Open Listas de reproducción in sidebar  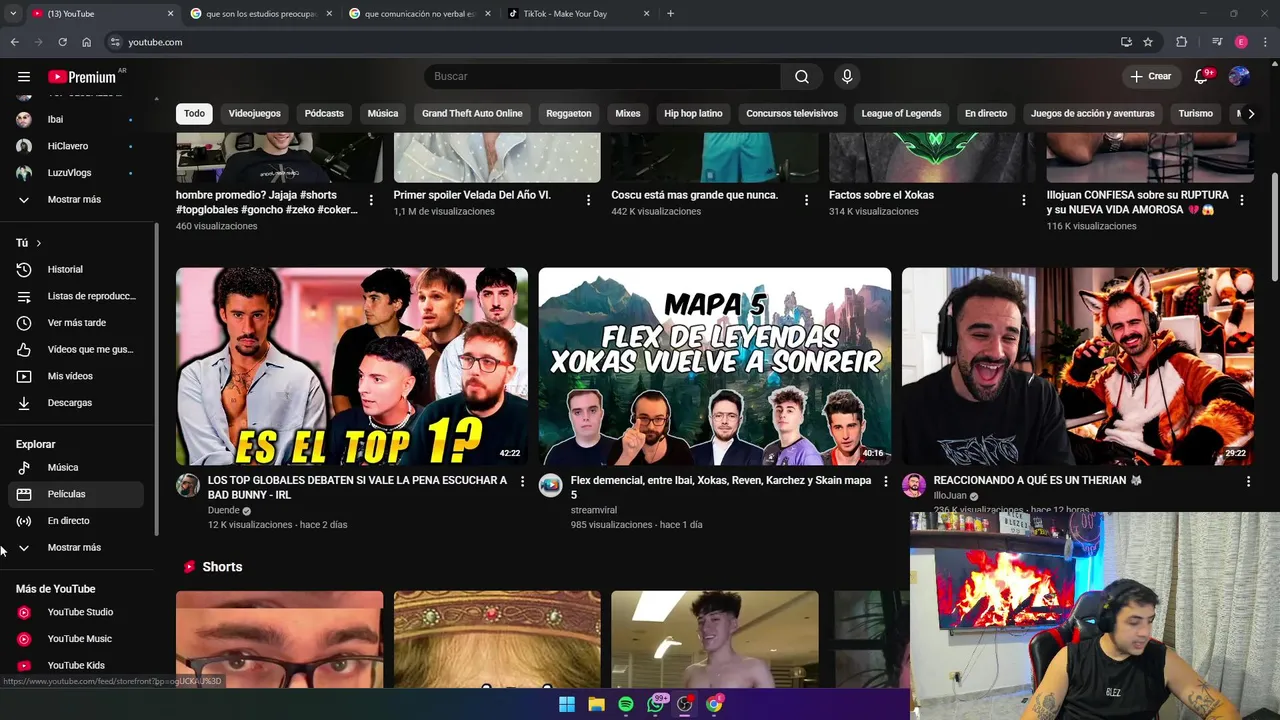pyautogui.click(x=76, y=296)
